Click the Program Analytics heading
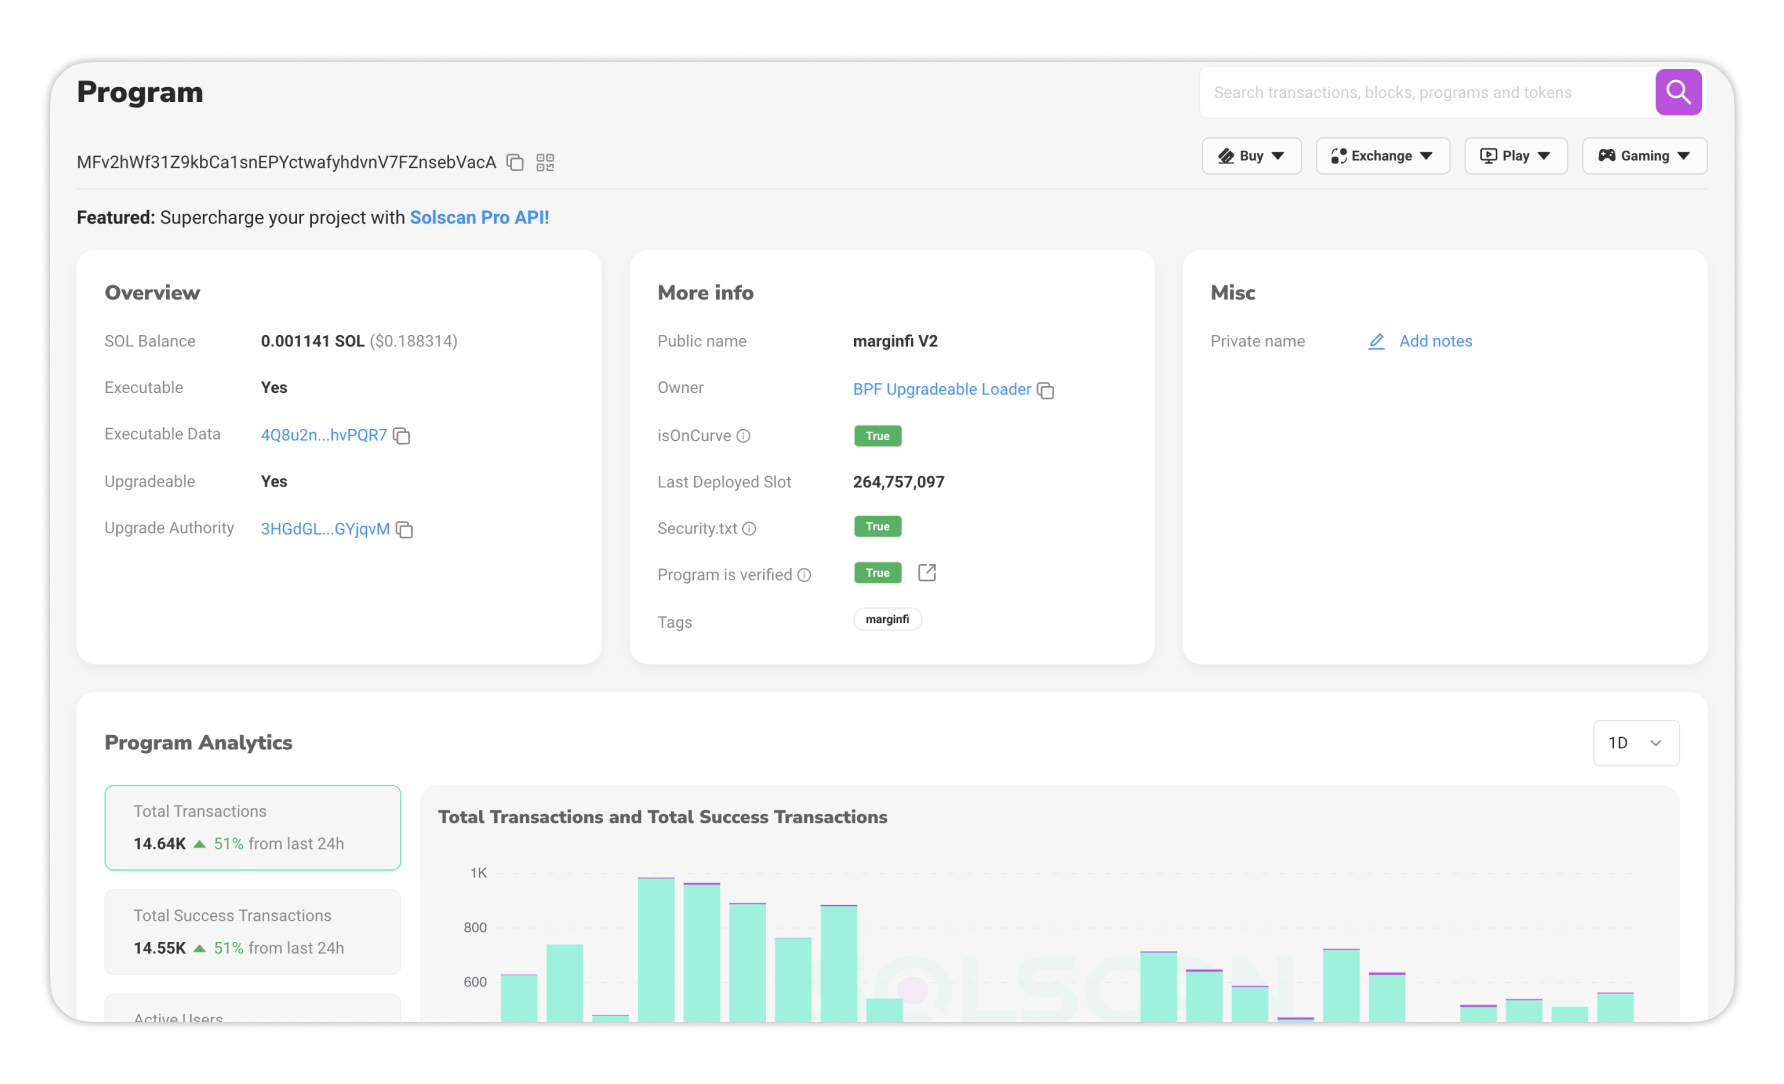Screen dimensions: 1784x1084 [198, 742]
